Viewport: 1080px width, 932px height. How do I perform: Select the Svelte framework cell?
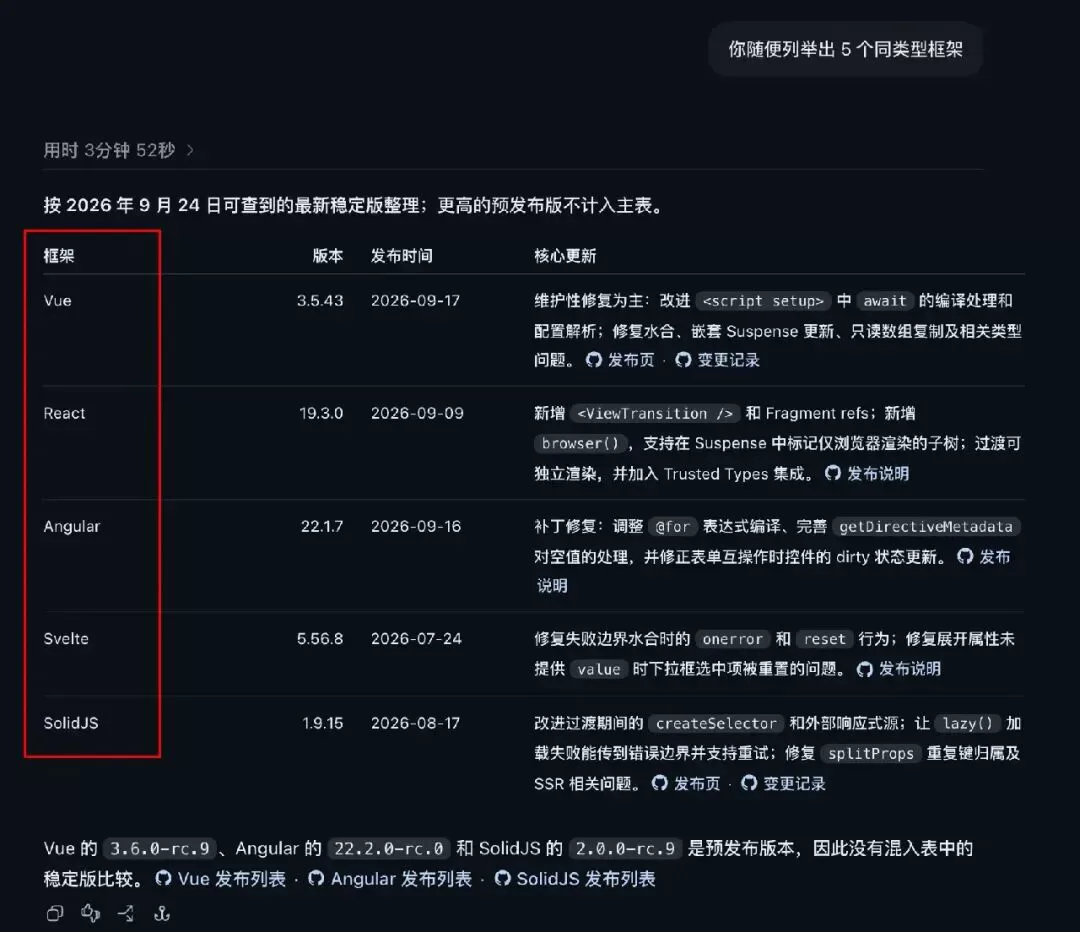click(66, 639)
